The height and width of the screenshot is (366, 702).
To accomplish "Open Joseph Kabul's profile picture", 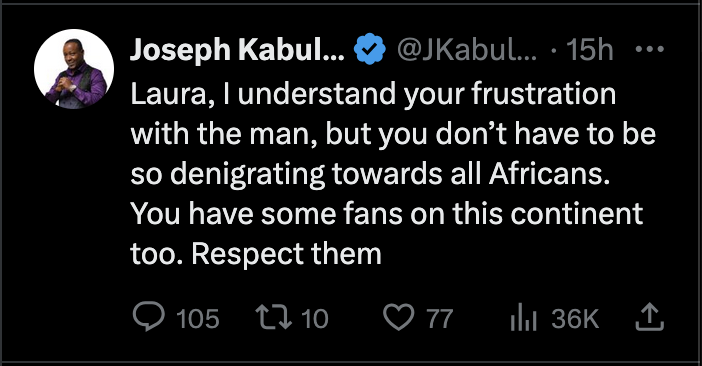I will coord(74,69).
